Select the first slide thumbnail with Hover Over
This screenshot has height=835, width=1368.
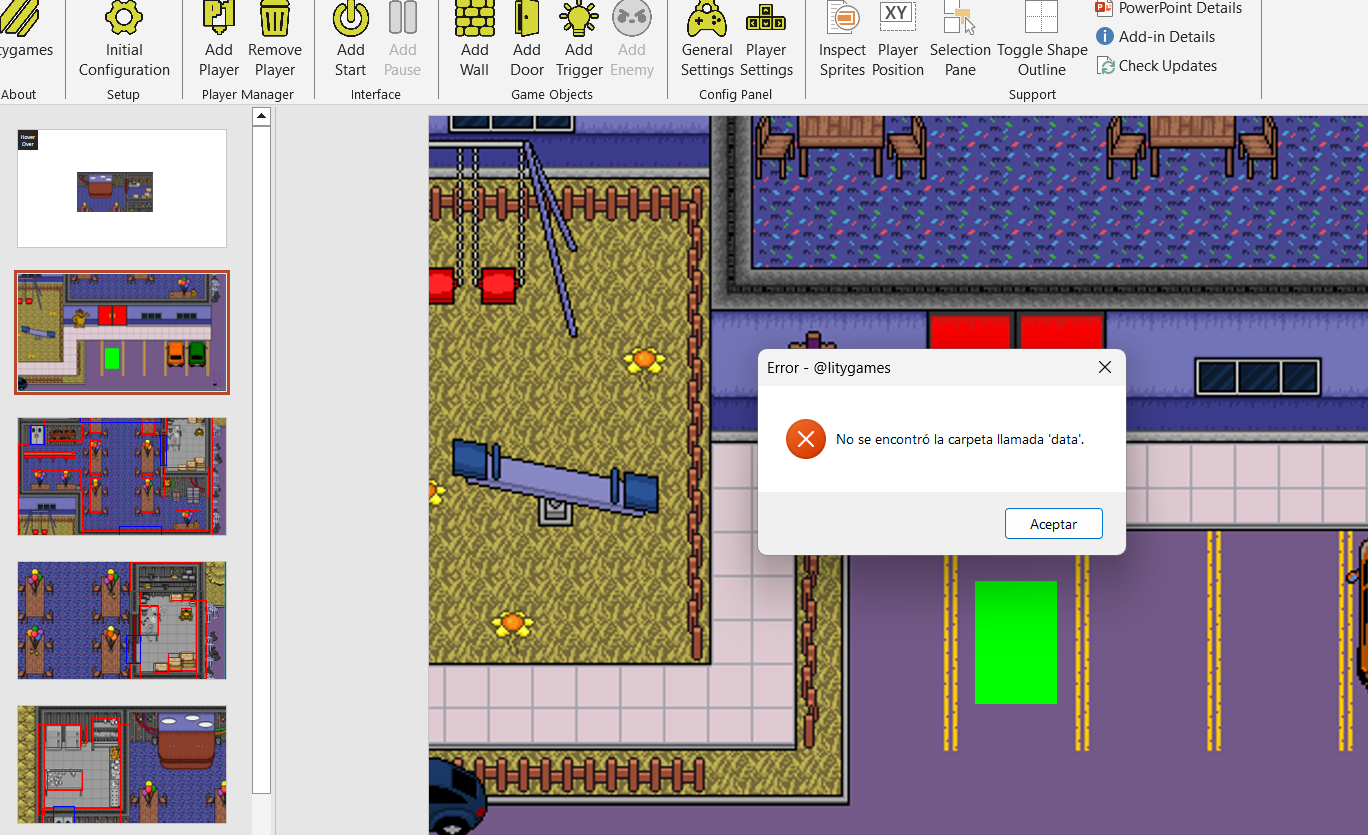(x=122, y=188)
